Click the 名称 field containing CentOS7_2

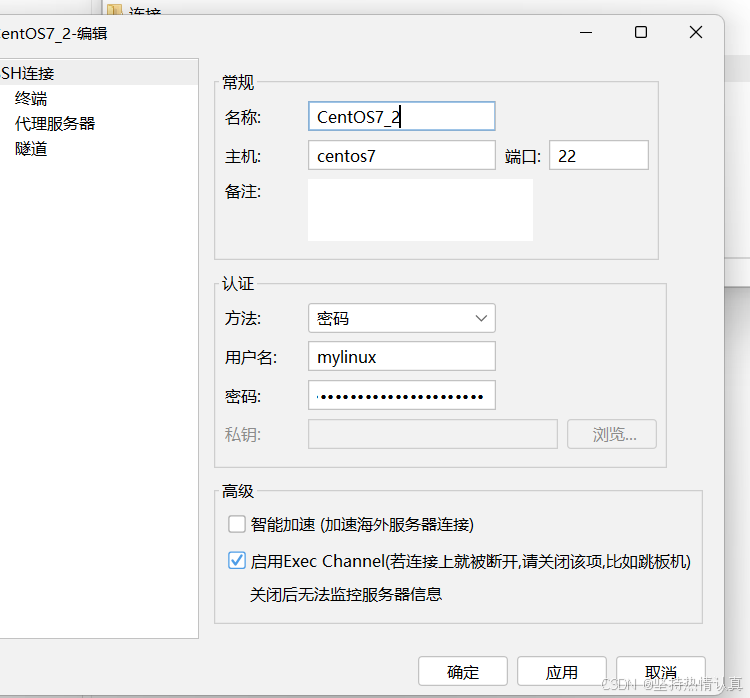402,116
